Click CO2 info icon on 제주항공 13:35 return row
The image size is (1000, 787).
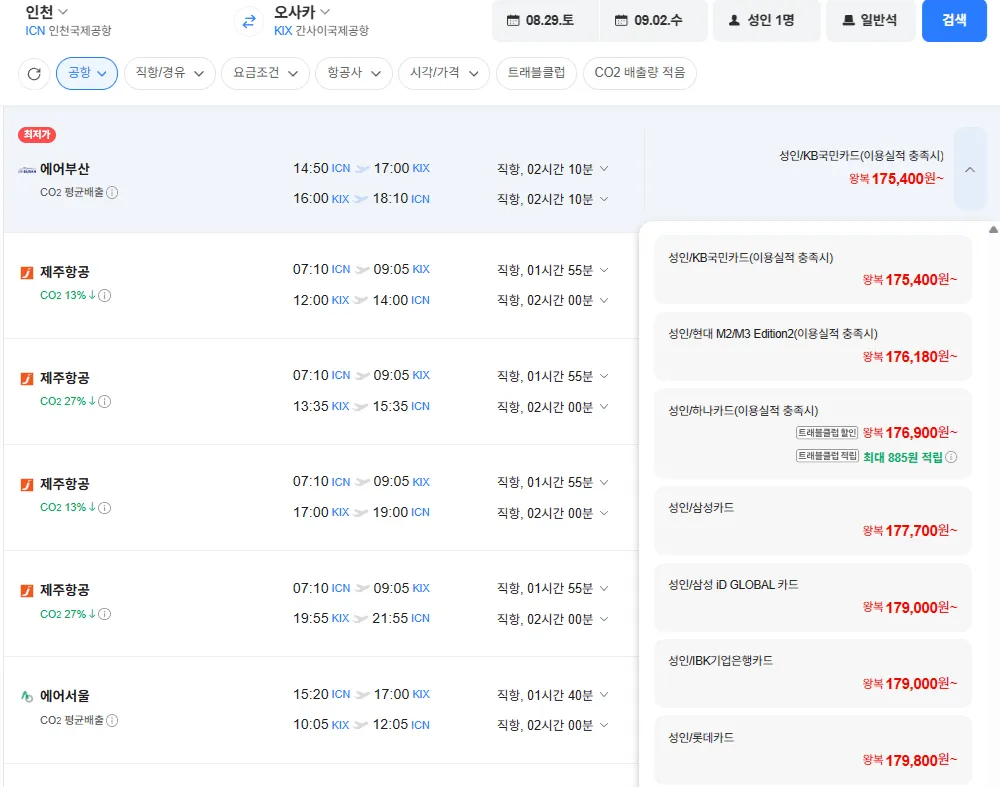coord(105,401)
